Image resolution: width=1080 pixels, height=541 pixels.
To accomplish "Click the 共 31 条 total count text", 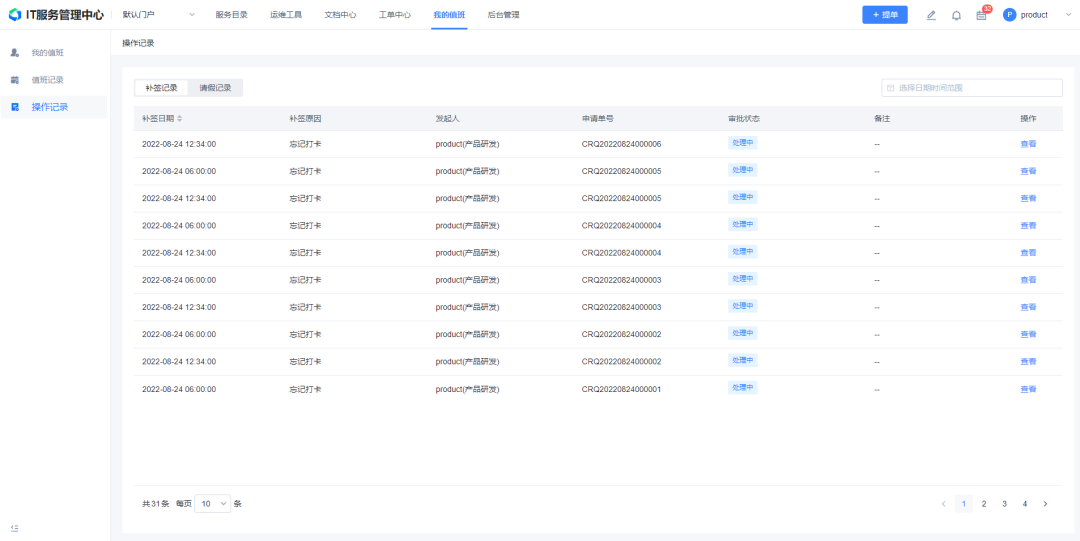I will pyautogui.click(x=155, y=504).
